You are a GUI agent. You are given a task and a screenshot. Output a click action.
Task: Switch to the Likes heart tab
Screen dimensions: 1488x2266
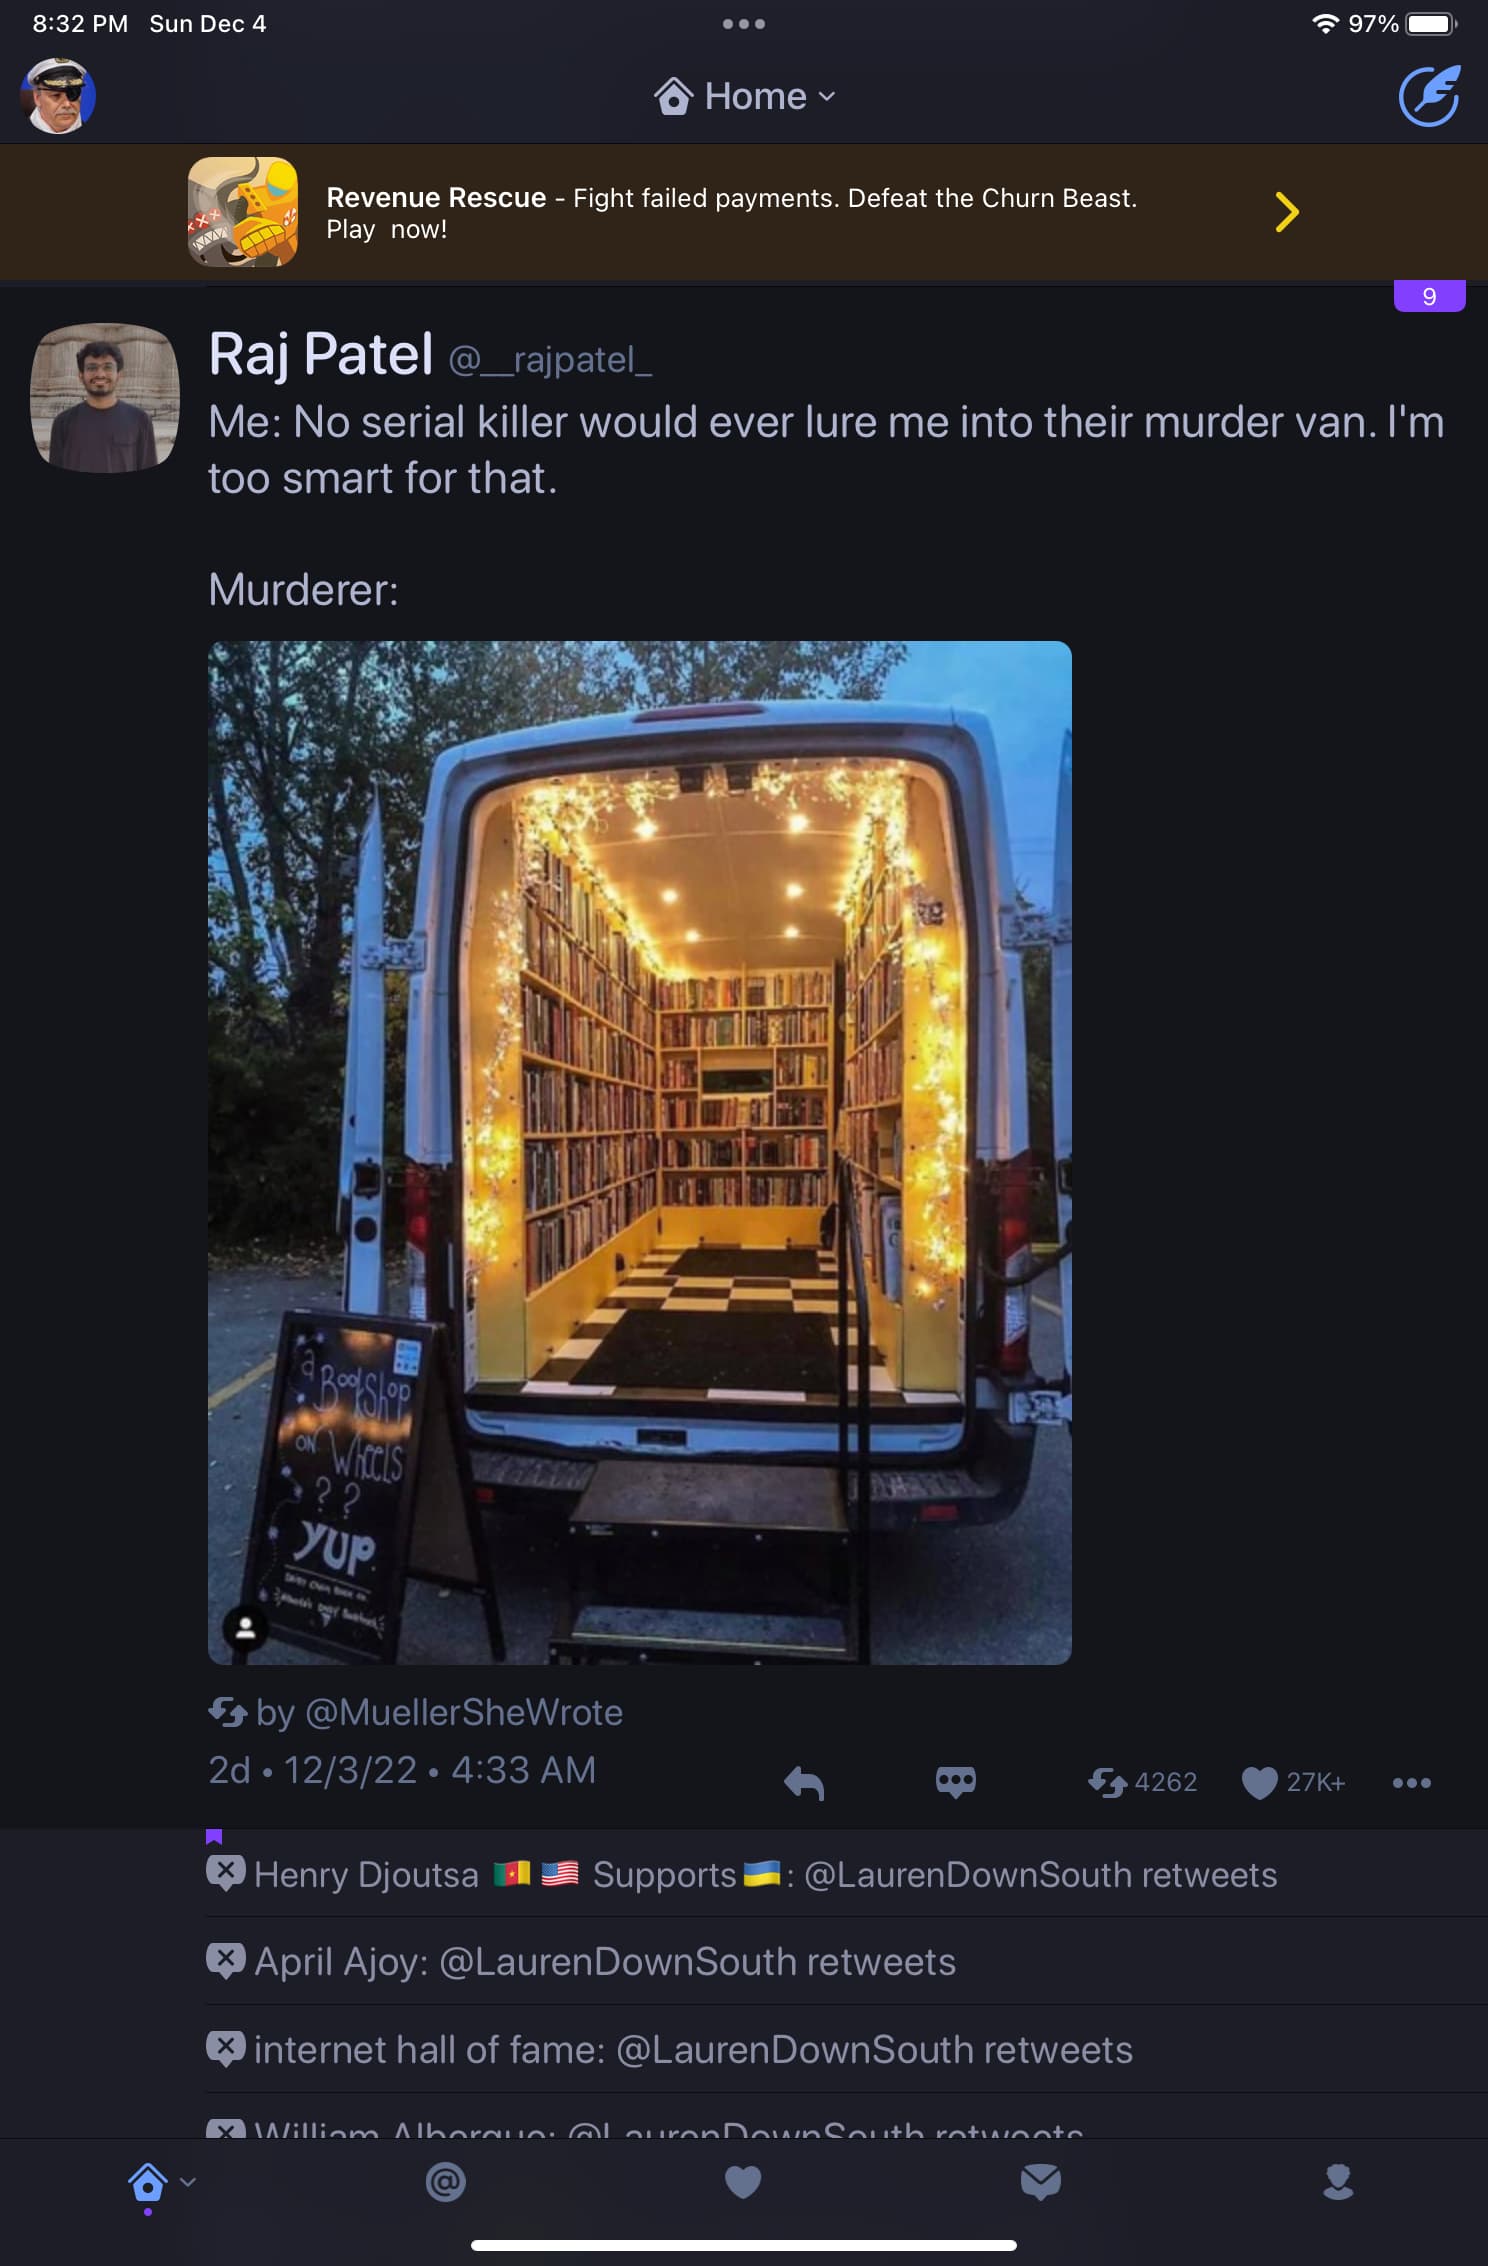[x=743, y=2182]
